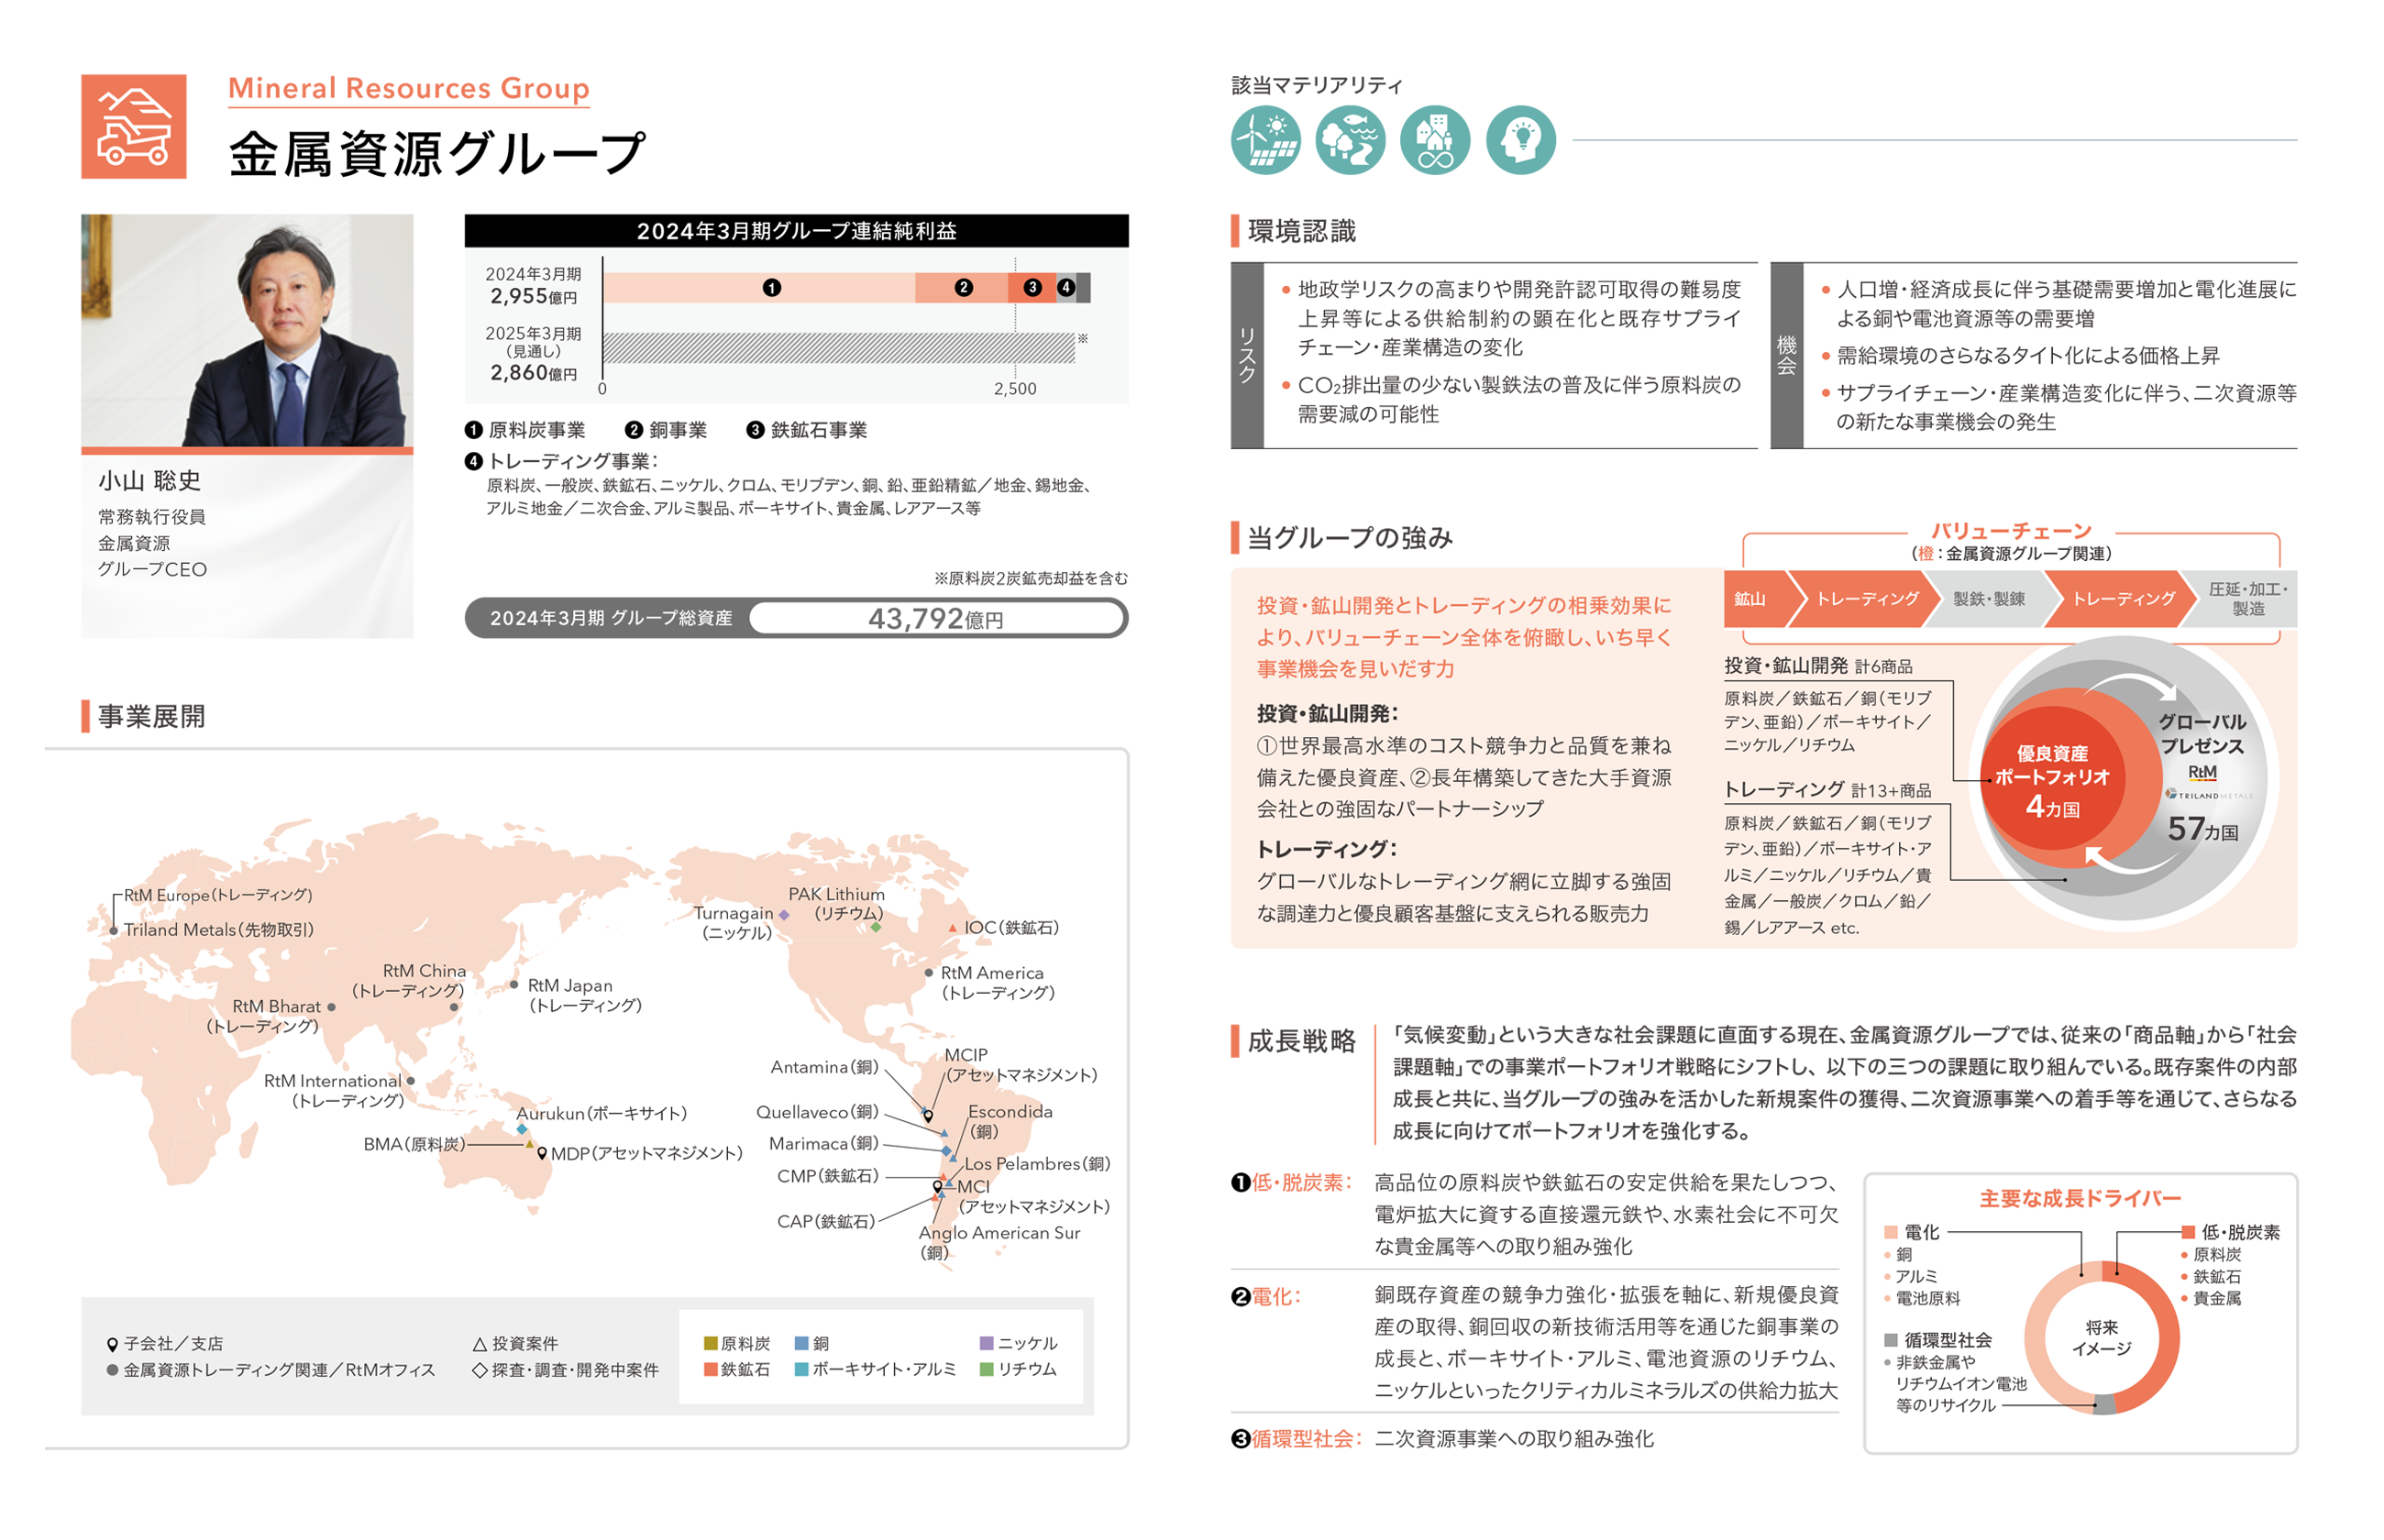Click the 当グループの強み section heading
The height and width of the screenshot is (1540, 2384).
[1349, 537]
